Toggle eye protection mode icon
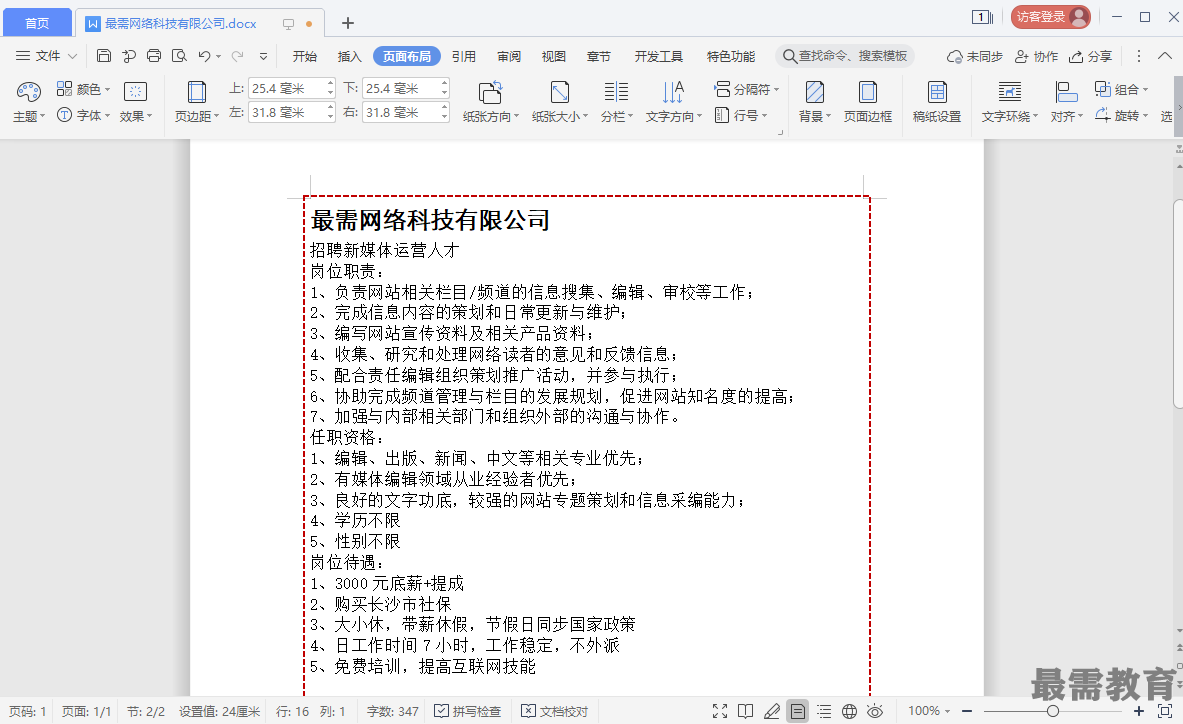The image size is (1183, 724). (875, 710)
